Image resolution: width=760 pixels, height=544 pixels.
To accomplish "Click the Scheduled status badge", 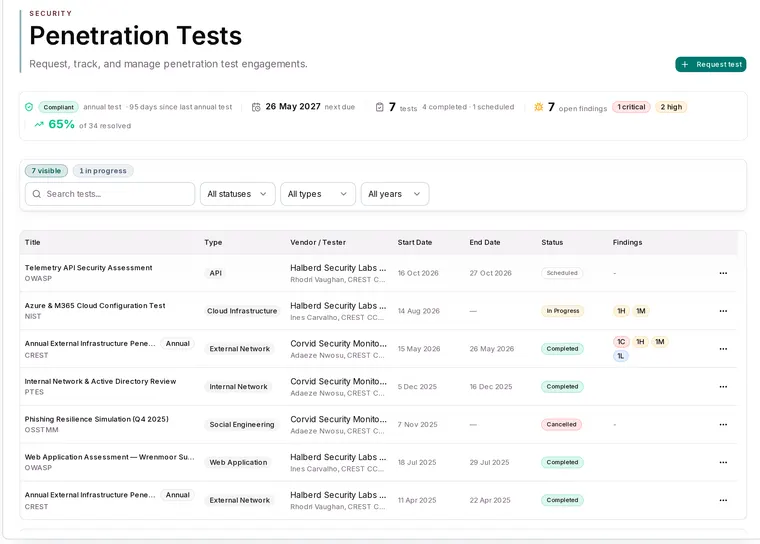I will click(x=562, y=273).
